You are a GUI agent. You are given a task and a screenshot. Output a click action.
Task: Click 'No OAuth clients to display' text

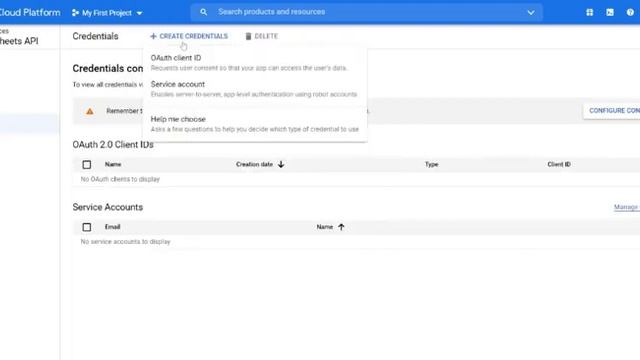pos(120,179)
